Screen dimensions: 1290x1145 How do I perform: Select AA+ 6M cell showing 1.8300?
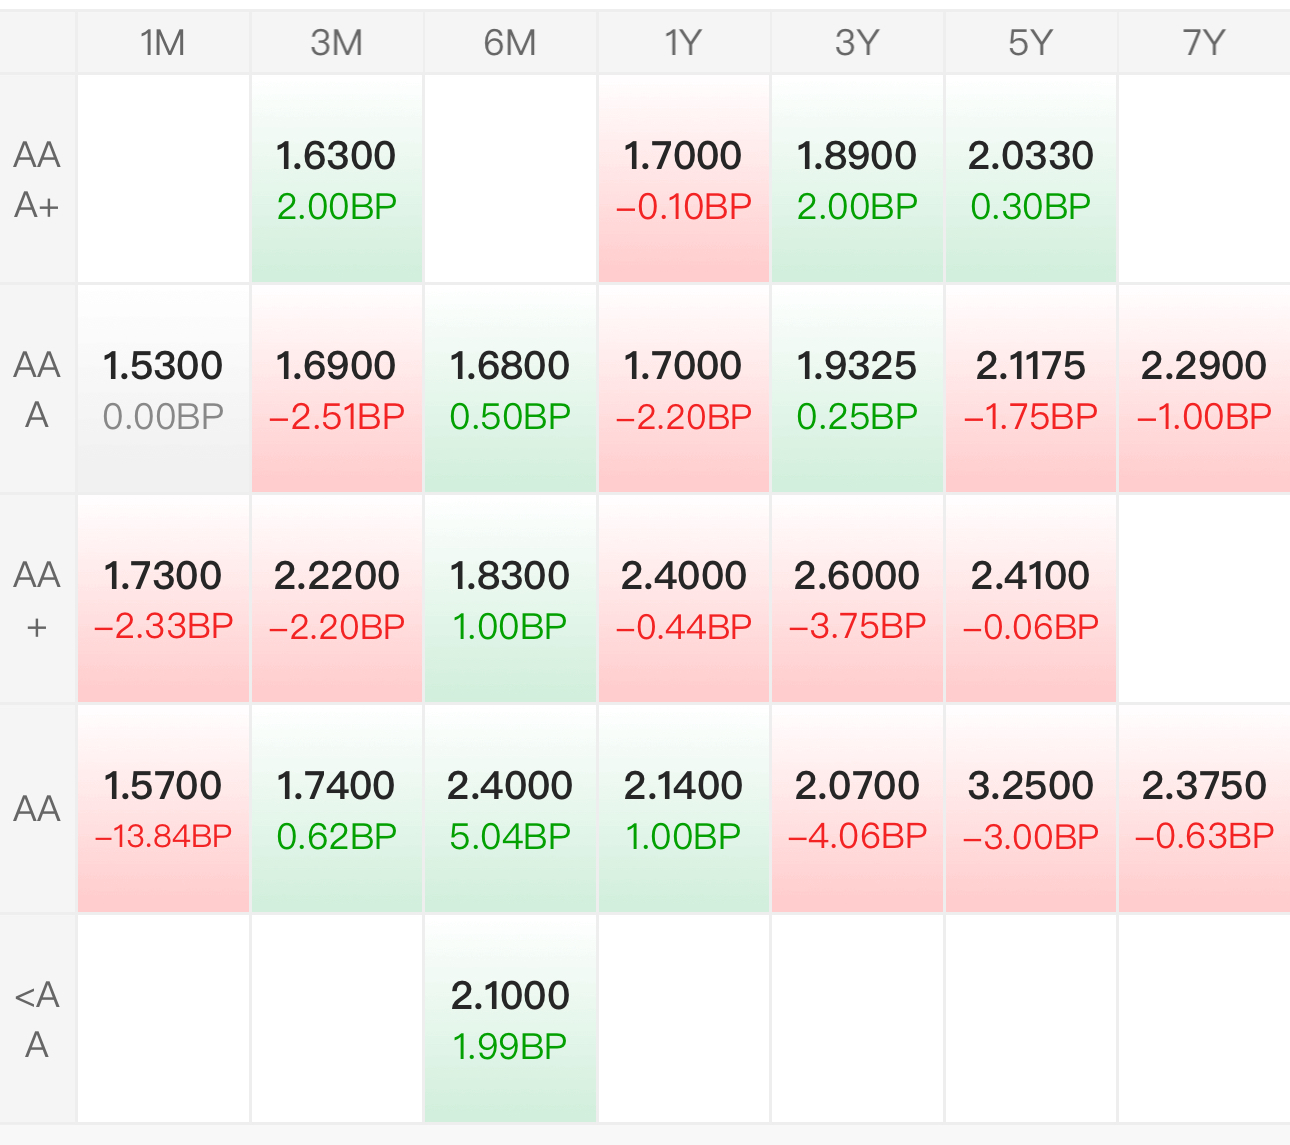(x=510, y=600)
